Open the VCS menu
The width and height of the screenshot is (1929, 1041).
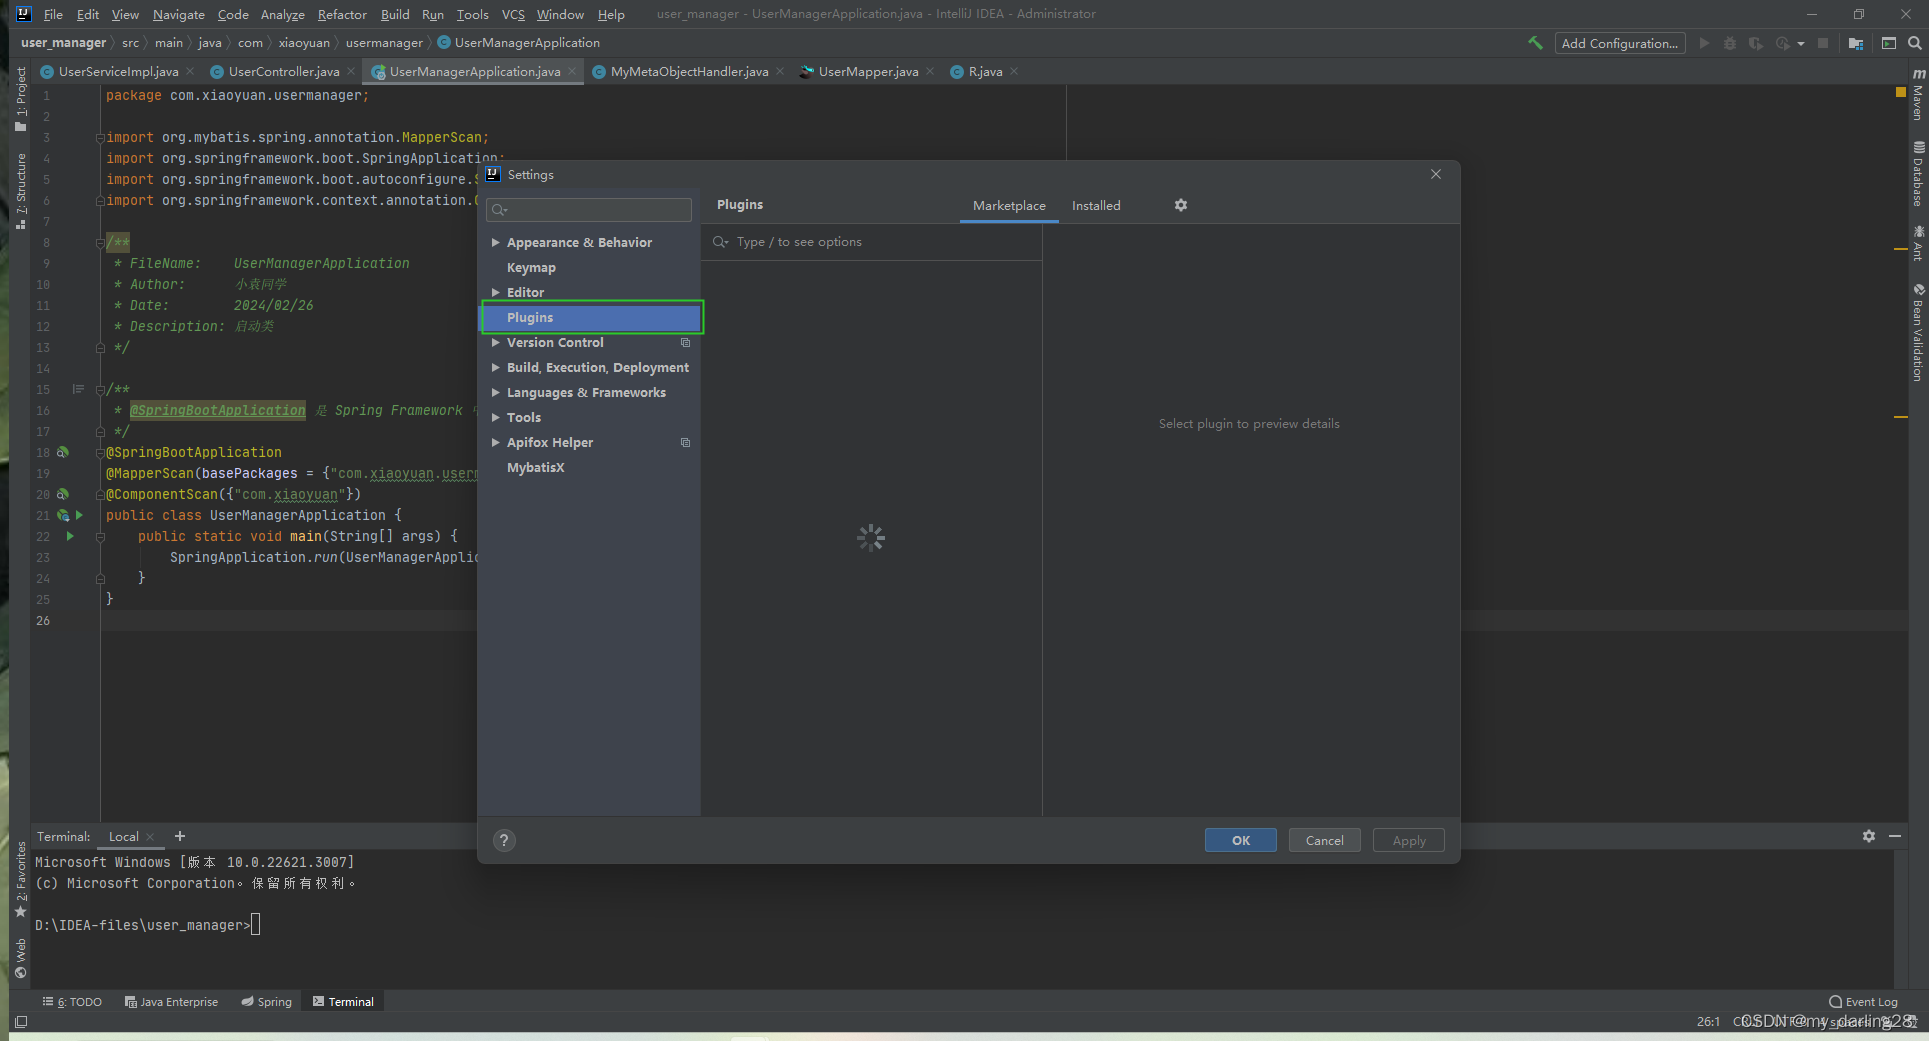coord(513,14)
